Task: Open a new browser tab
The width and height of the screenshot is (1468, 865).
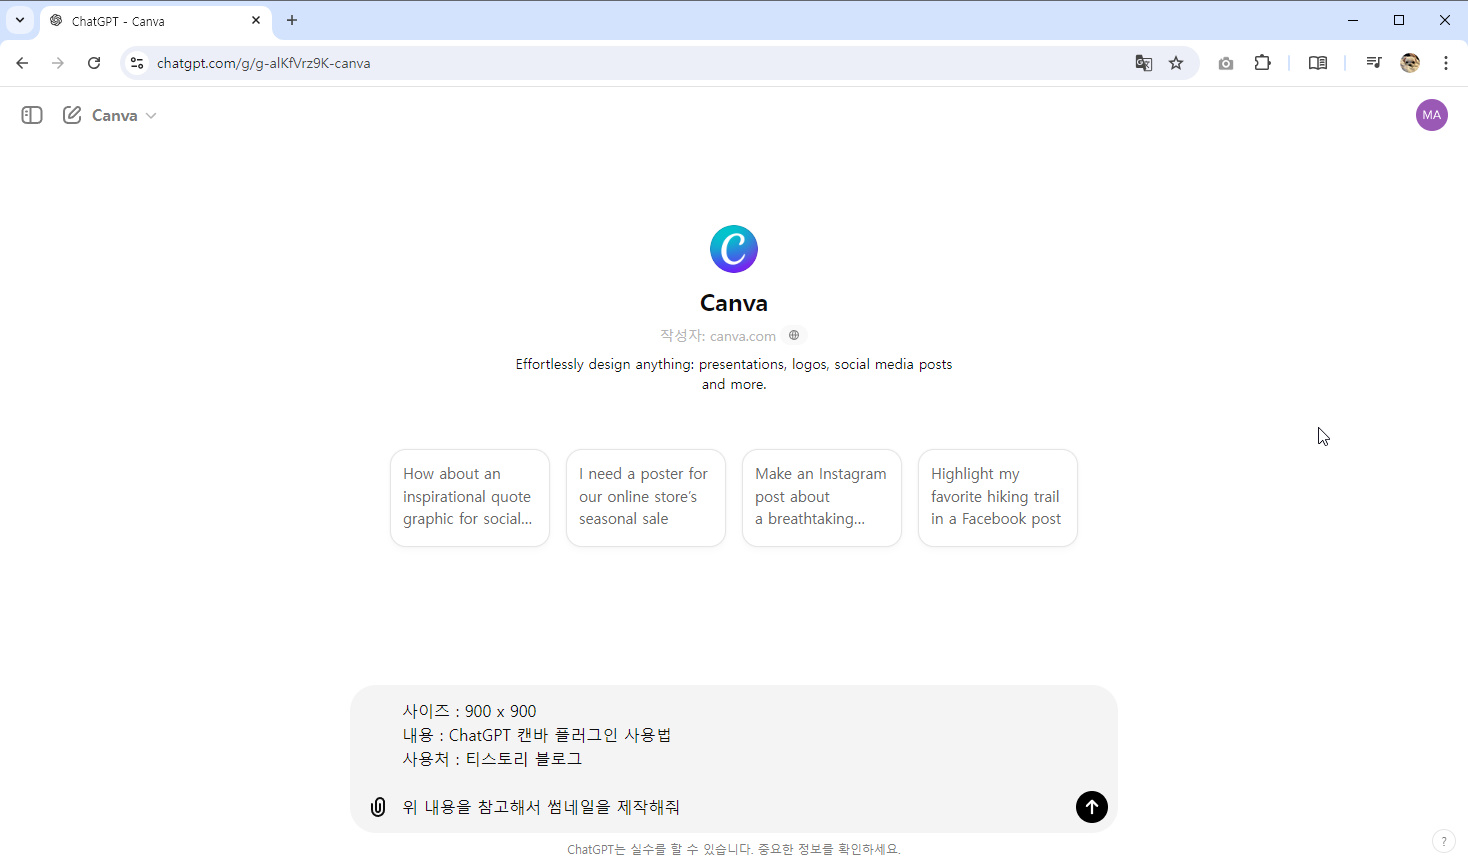Action: pyautogui.click(x=292, y=20)
